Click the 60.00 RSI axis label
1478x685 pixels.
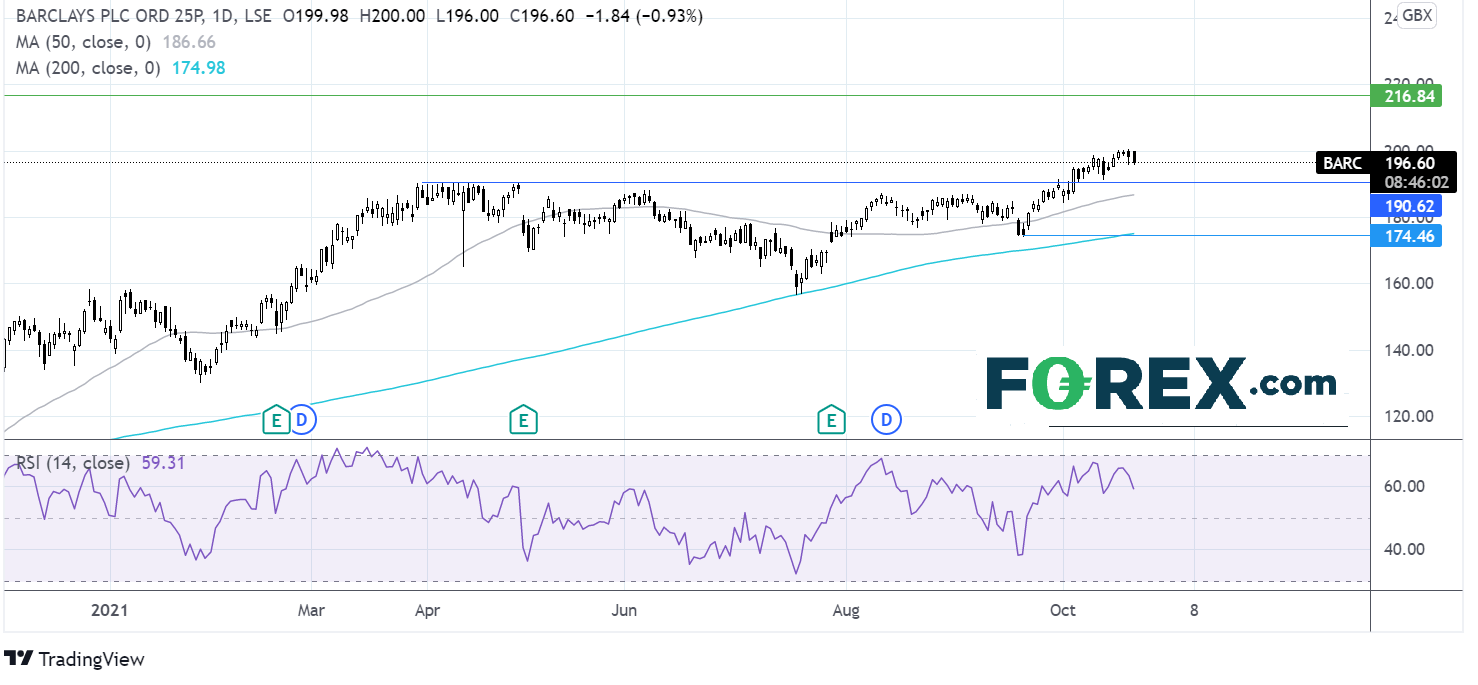1407,487
